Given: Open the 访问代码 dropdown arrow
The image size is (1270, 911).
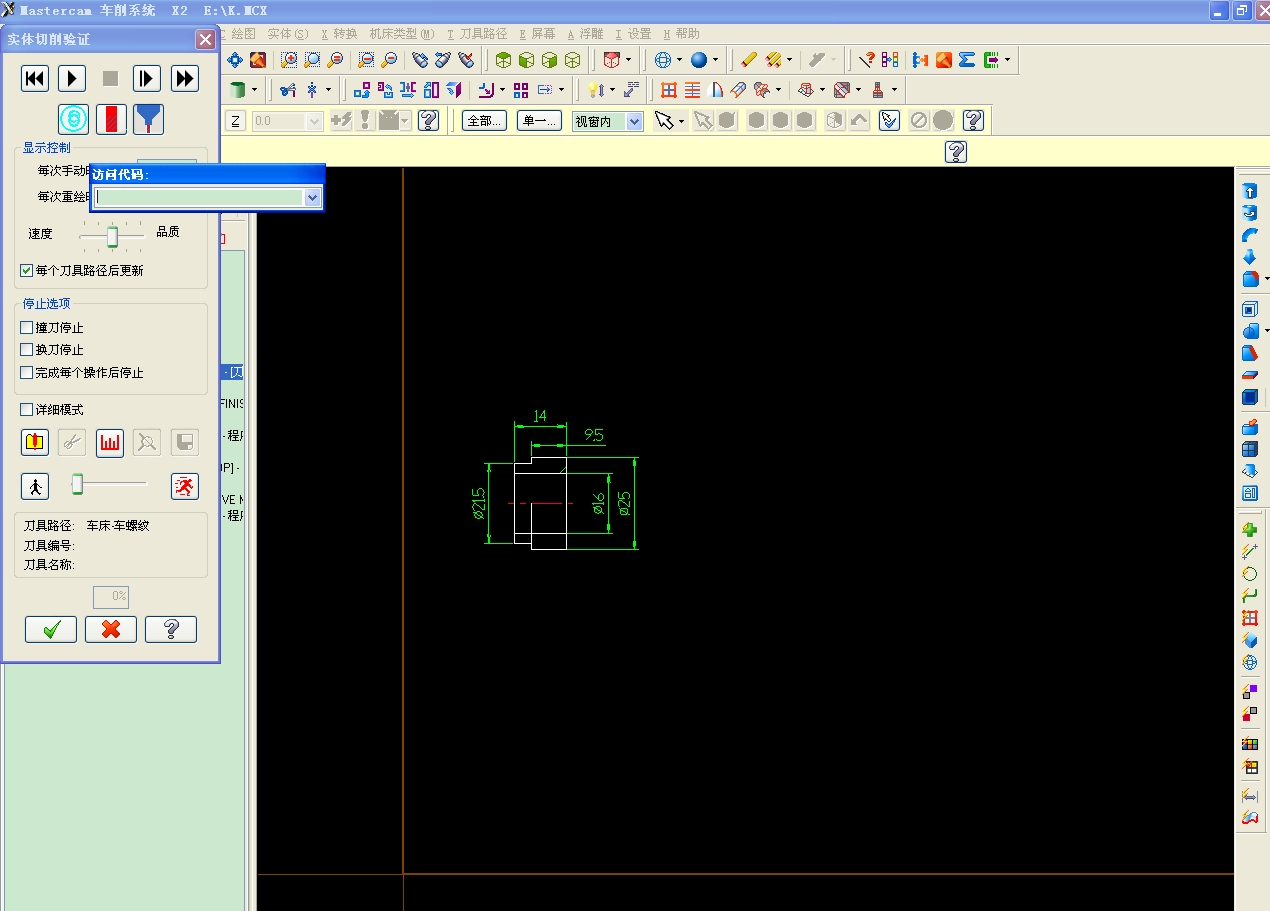Looking at the screenshot, I should click(312, 198).
